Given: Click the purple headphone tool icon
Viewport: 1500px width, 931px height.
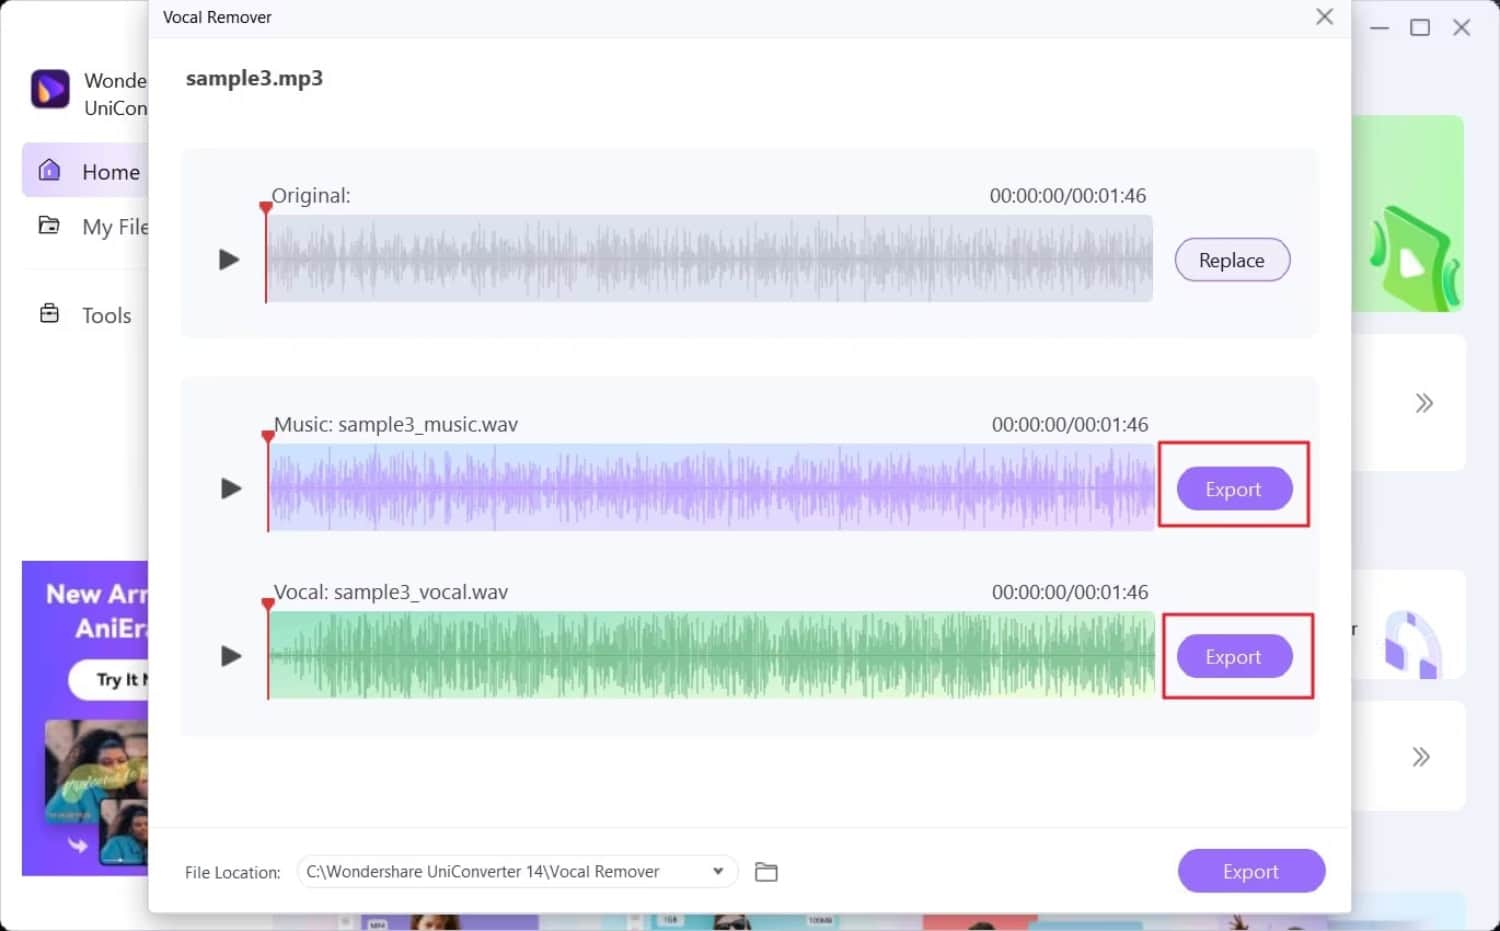Looking at the screenshot, I should click(x=1412, y=644).
